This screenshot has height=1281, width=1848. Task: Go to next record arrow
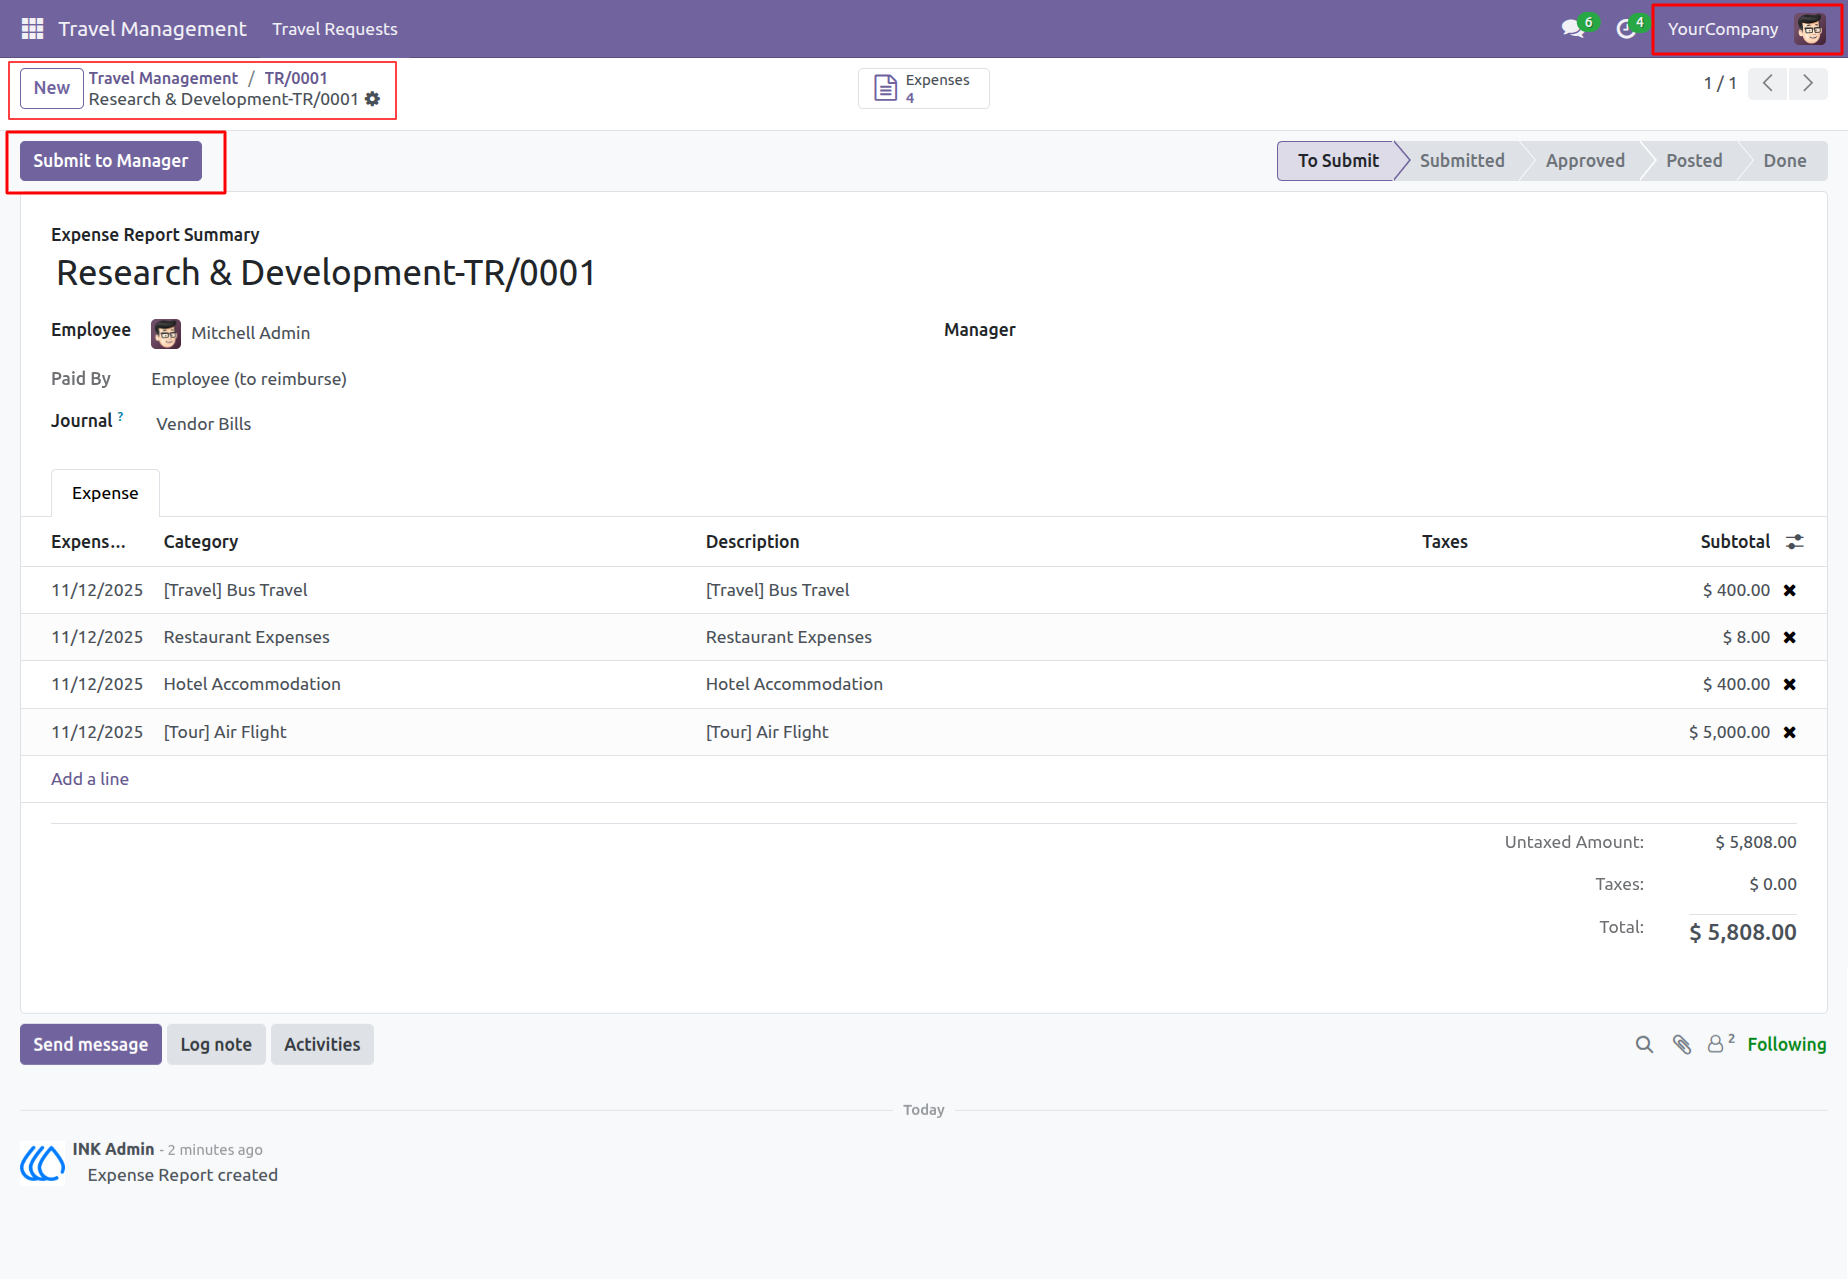point(1808,84)
